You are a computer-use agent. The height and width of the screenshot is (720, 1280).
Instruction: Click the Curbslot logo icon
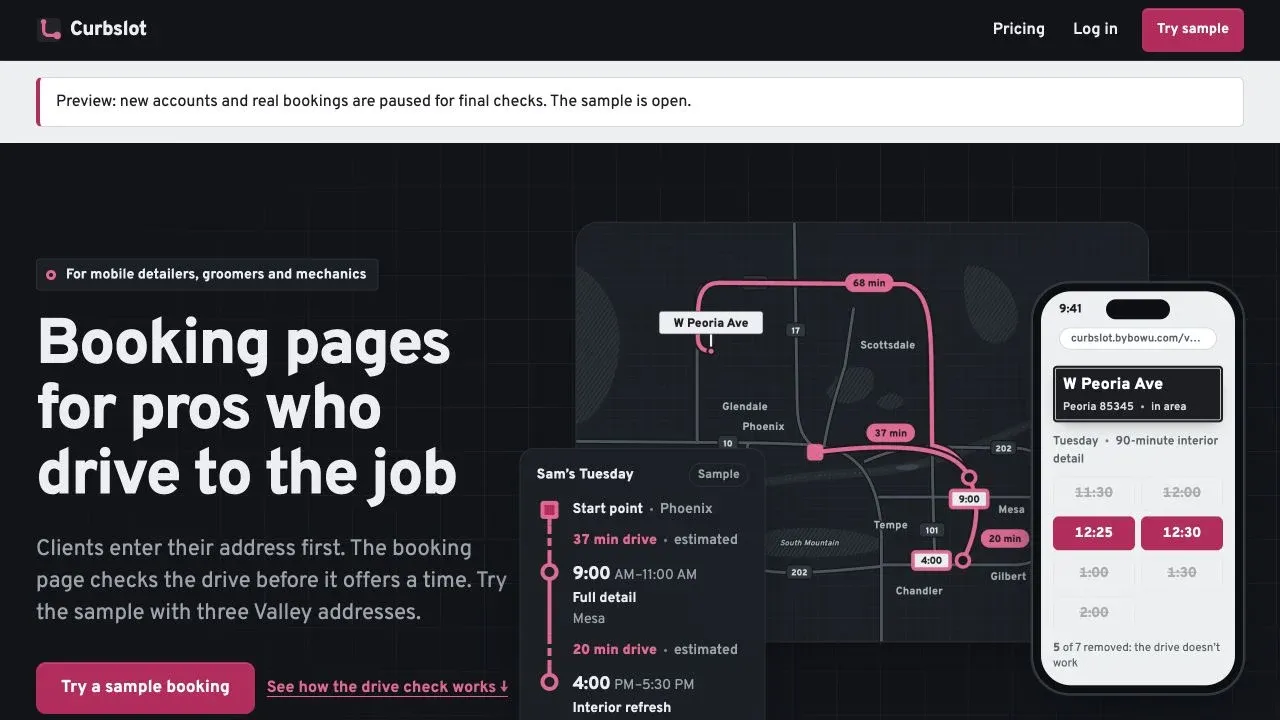click(x=49, y=29)
